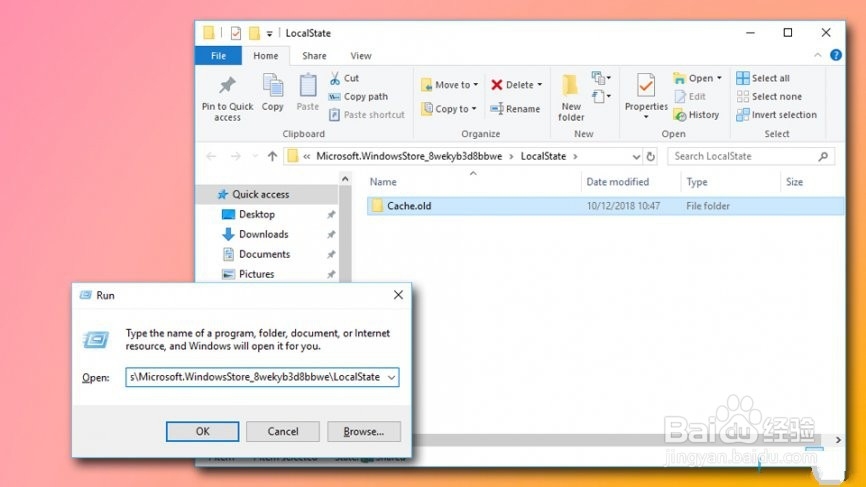Open Documents in navigation pane
This screenshot has width=866, height=487.
tap(265, 254)
